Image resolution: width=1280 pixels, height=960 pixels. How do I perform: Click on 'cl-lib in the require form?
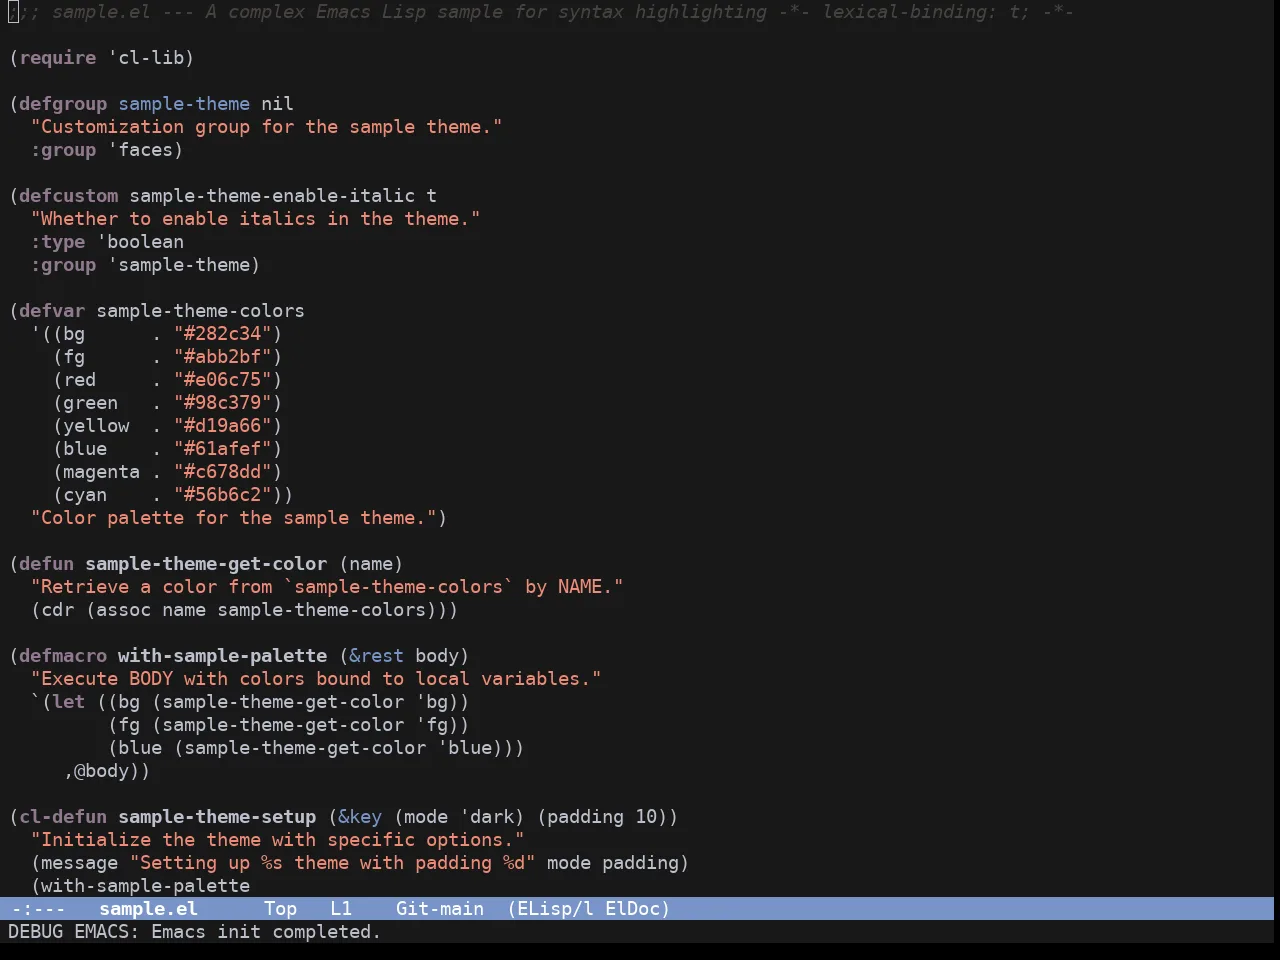click(x=146, y=58)
